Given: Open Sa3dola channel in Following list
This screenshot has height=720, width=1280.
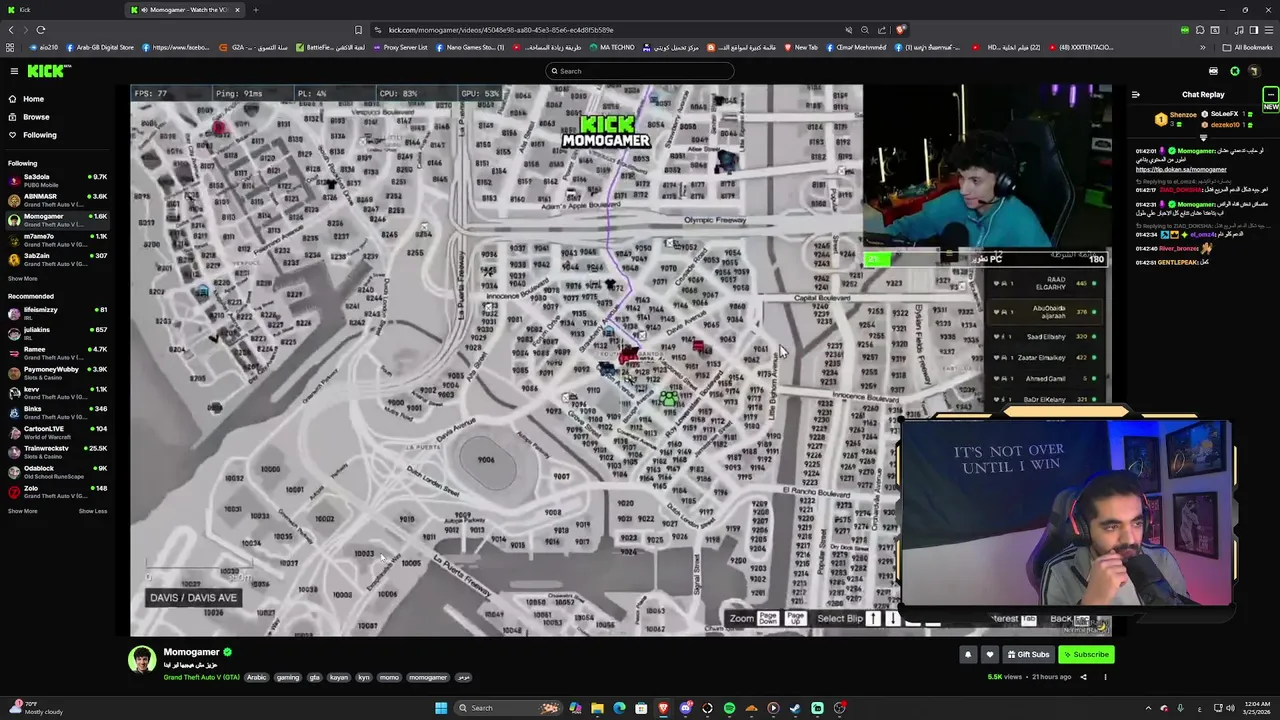Looking at the screenshot, I should tap(58, 180).
